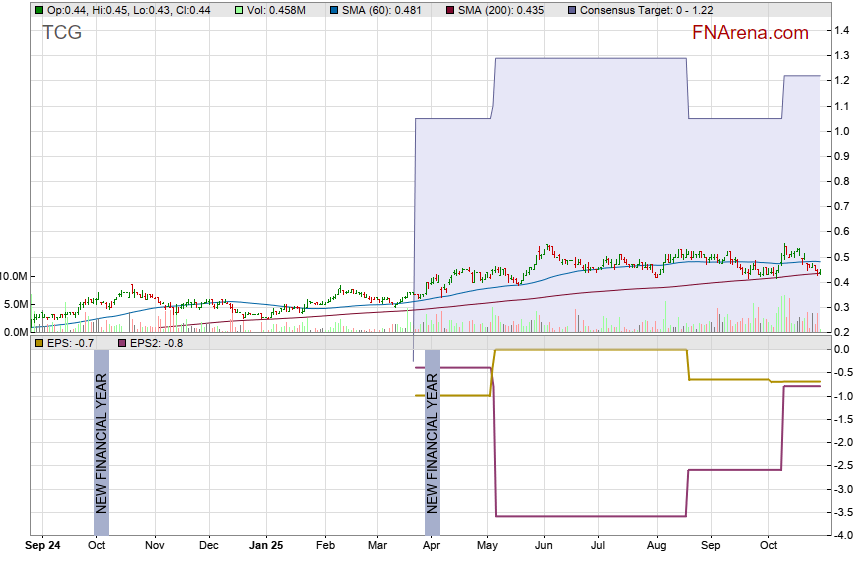Click the New Financial Year marker near October
Viewport: 859px width, 566px height.
[x=101, y=443]
